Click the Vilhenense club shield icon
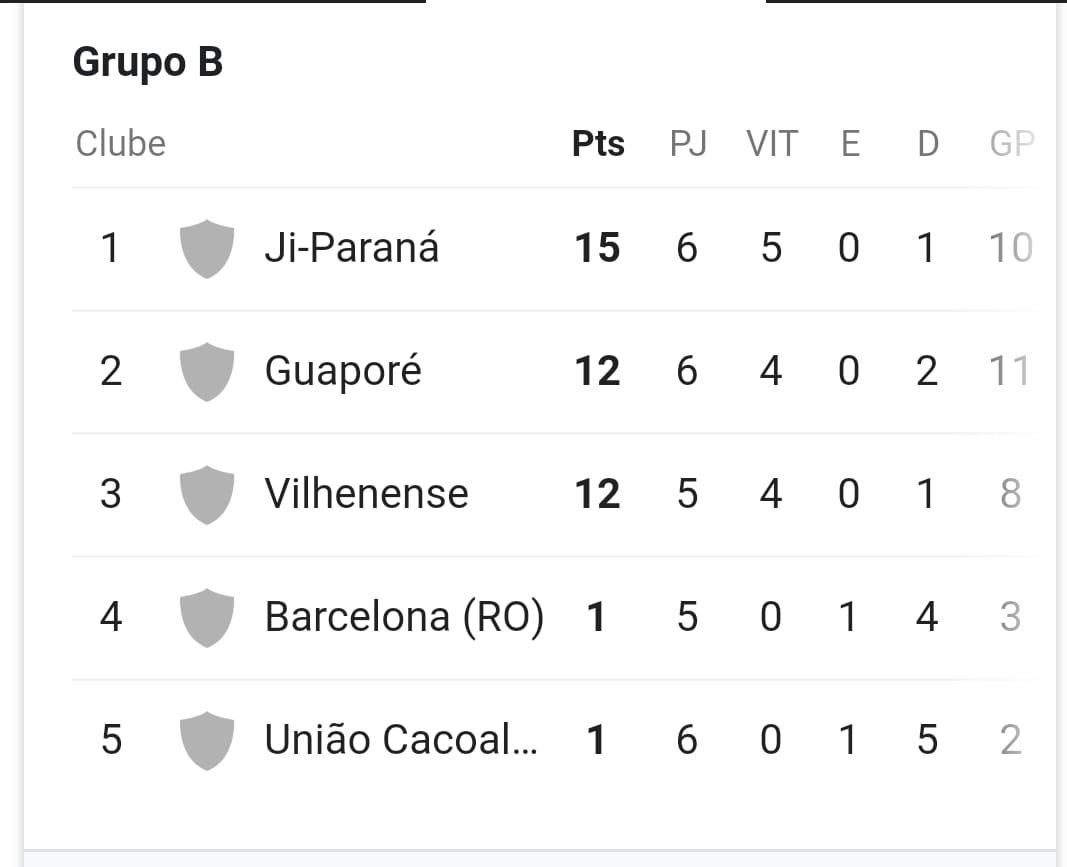This screenshot has width=1067, height=867. coord(207,495)
